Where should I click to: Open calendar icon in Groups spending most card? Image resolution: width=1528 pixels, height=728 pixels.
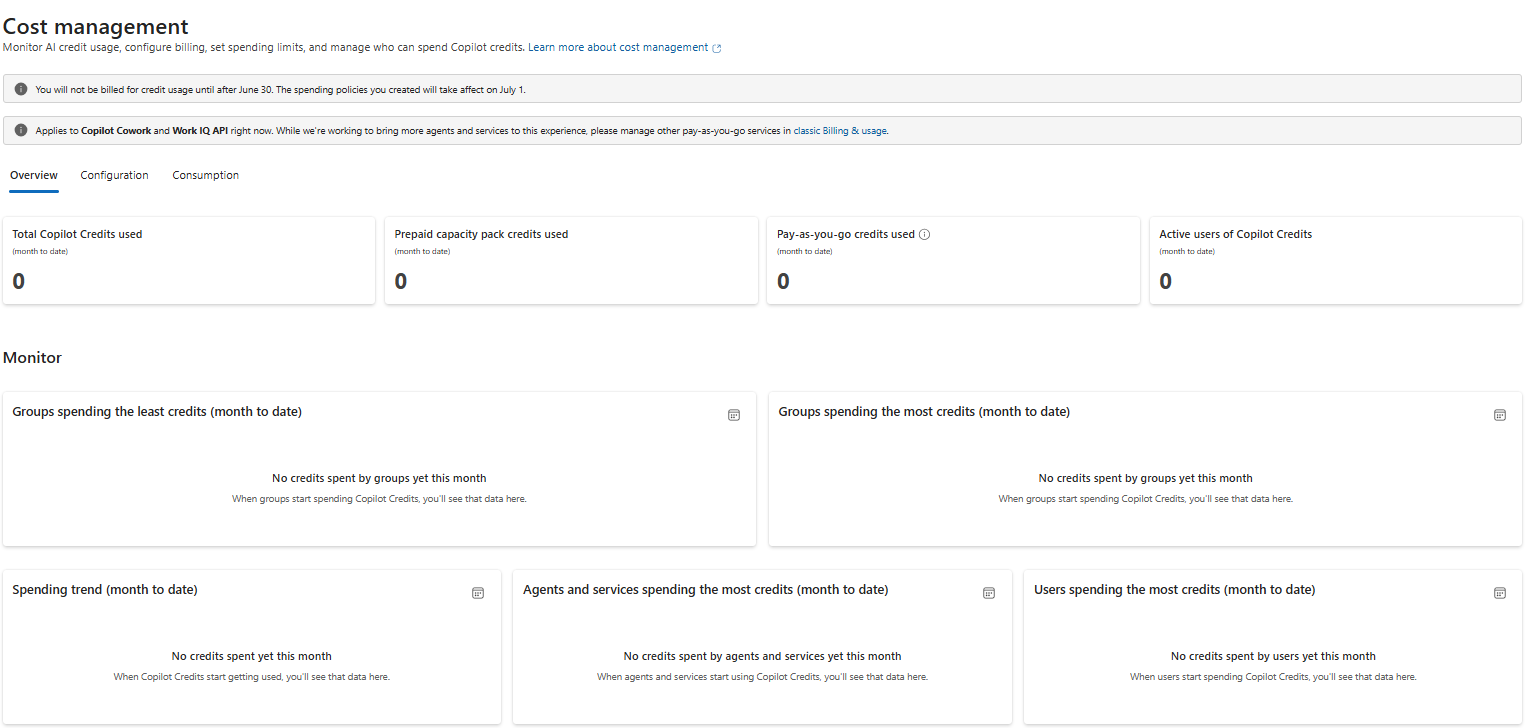pos(1500,415)
